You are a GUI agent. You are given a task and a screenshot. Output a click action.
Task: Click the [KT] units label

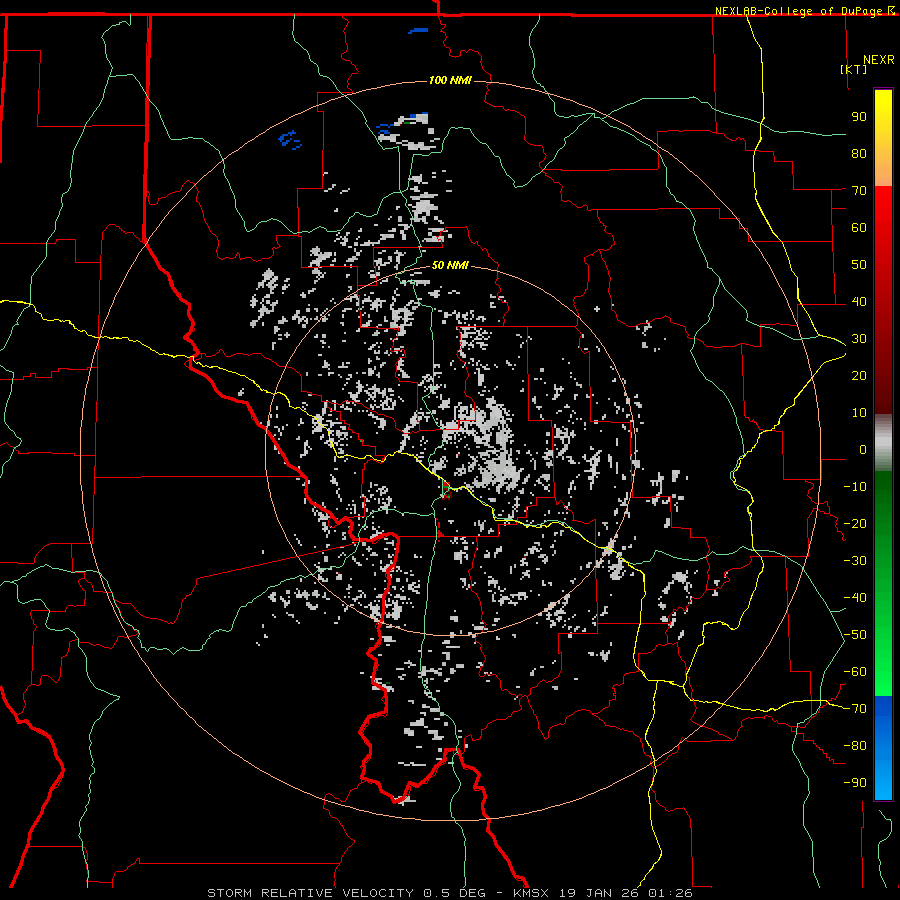[x=854, y=69]
